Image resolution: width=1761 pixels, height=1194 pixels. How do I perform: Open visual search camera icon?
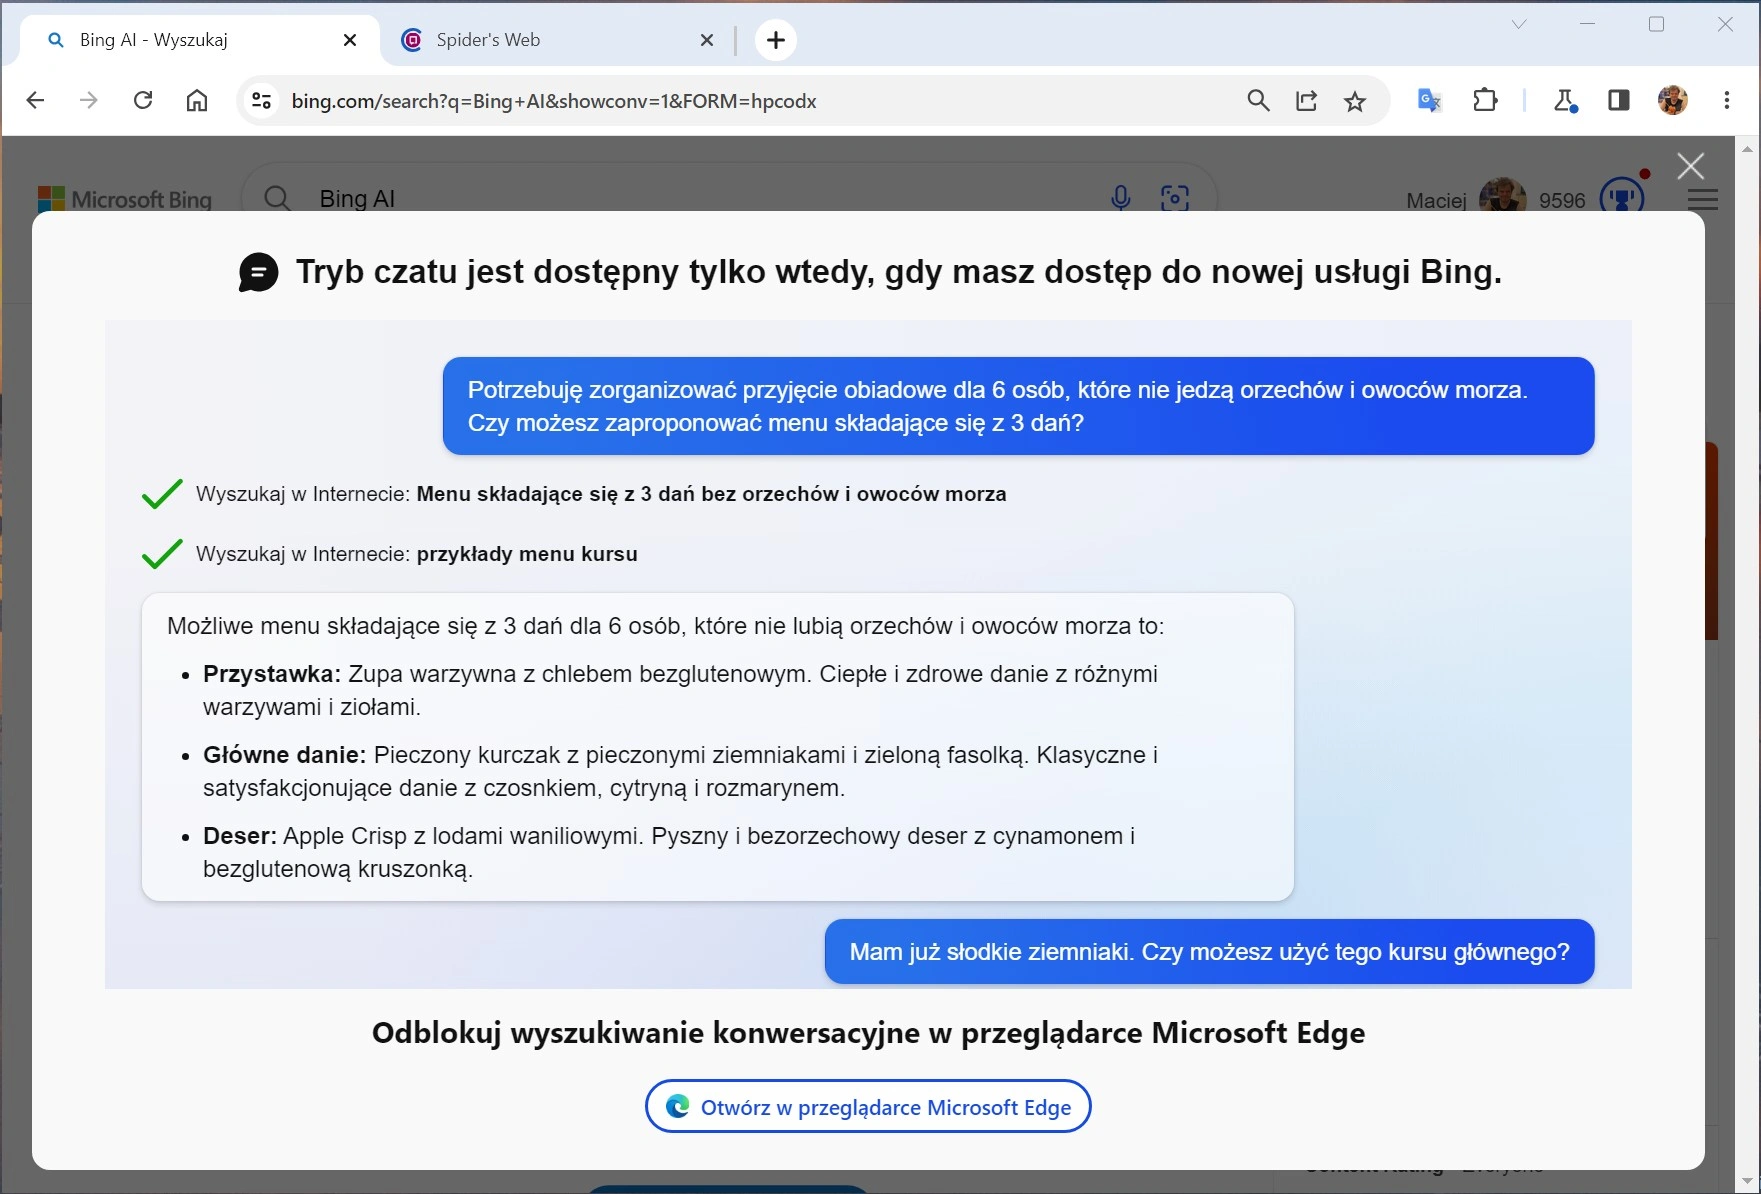[x=1175, y=198]
